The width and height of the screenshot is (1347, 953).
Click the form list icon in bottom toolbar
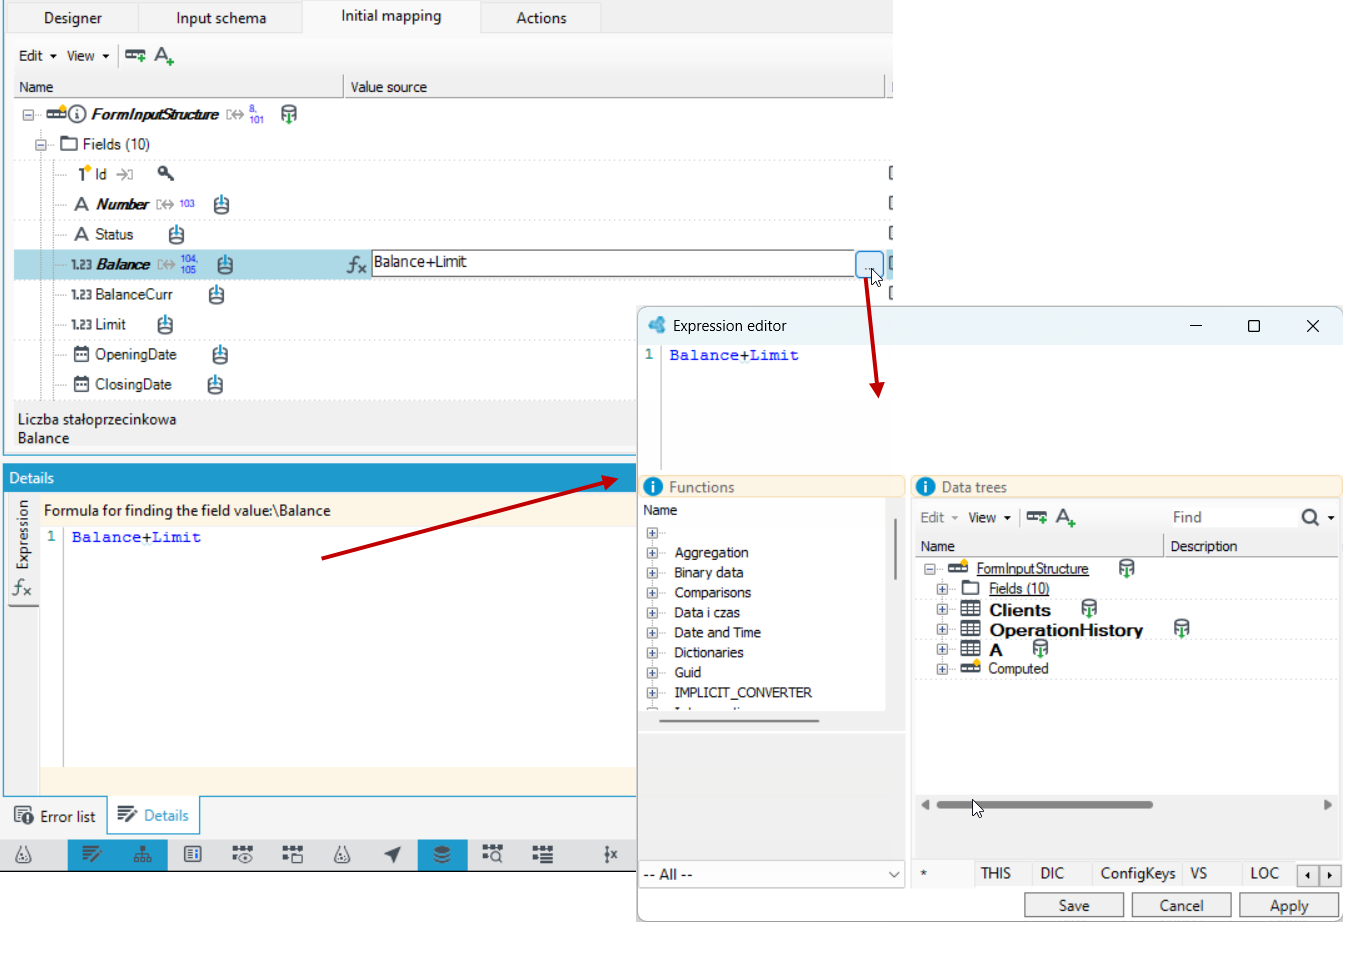tap(192, 854)
